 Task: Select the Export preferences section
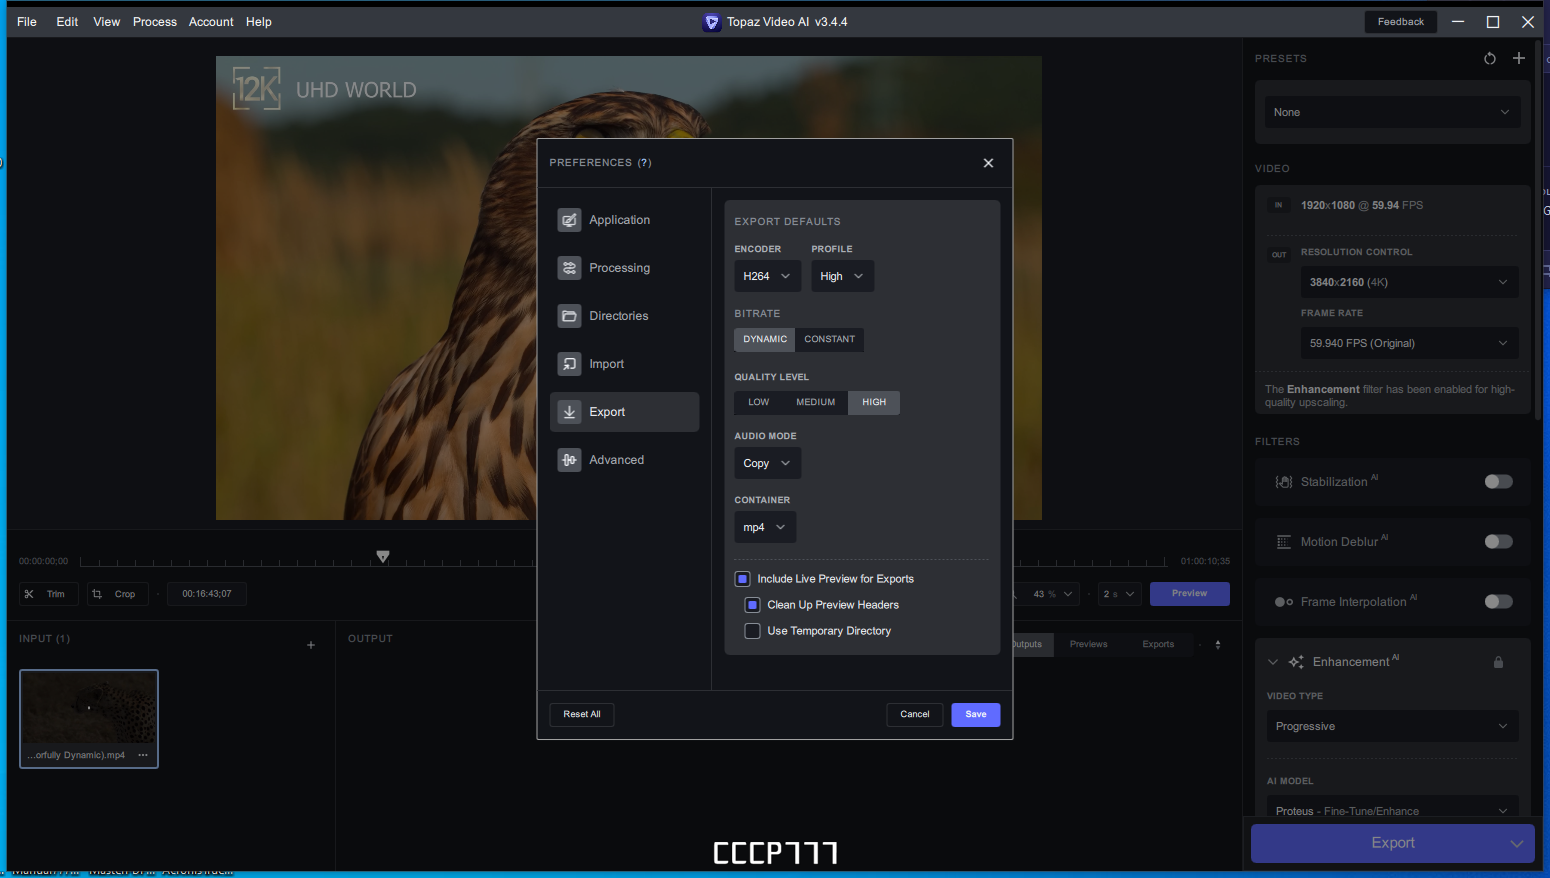tap(624, 412)
